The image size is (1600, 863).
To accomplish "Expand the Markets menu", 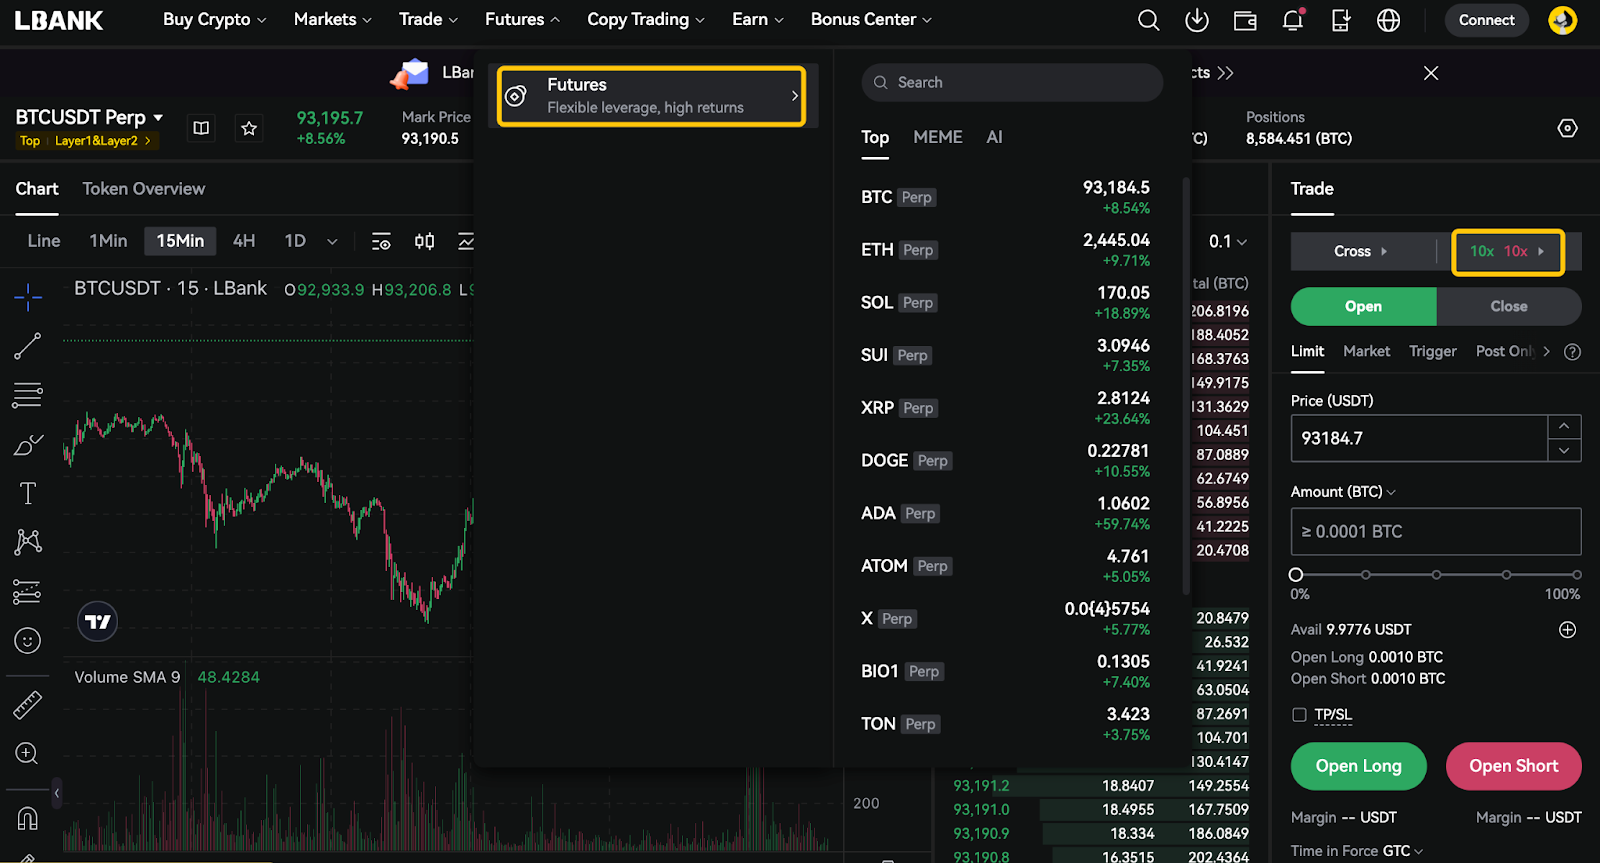I will point(332,19).
